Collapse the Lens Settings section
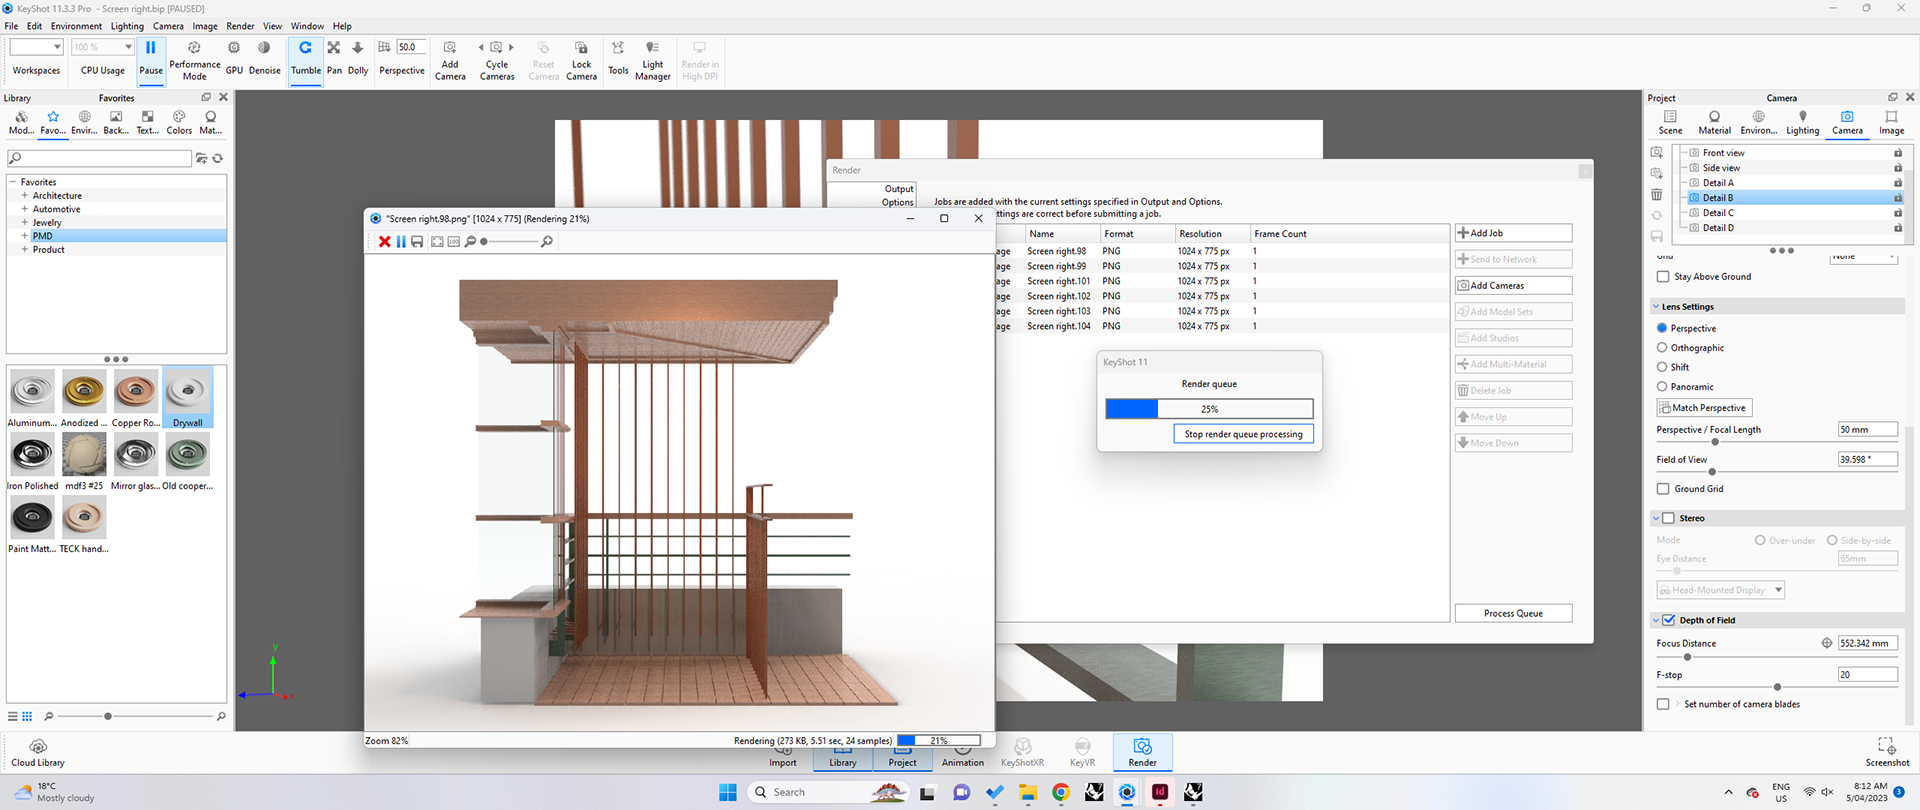The height and width of the screenshot is (810, 1920). [x=1655, y=307]
